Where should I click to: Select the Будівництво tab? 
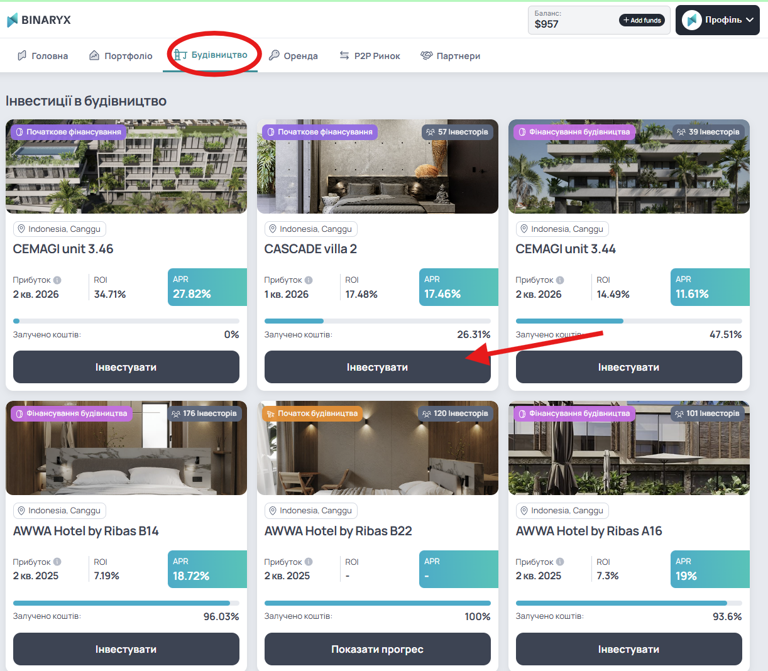(211, 55)
